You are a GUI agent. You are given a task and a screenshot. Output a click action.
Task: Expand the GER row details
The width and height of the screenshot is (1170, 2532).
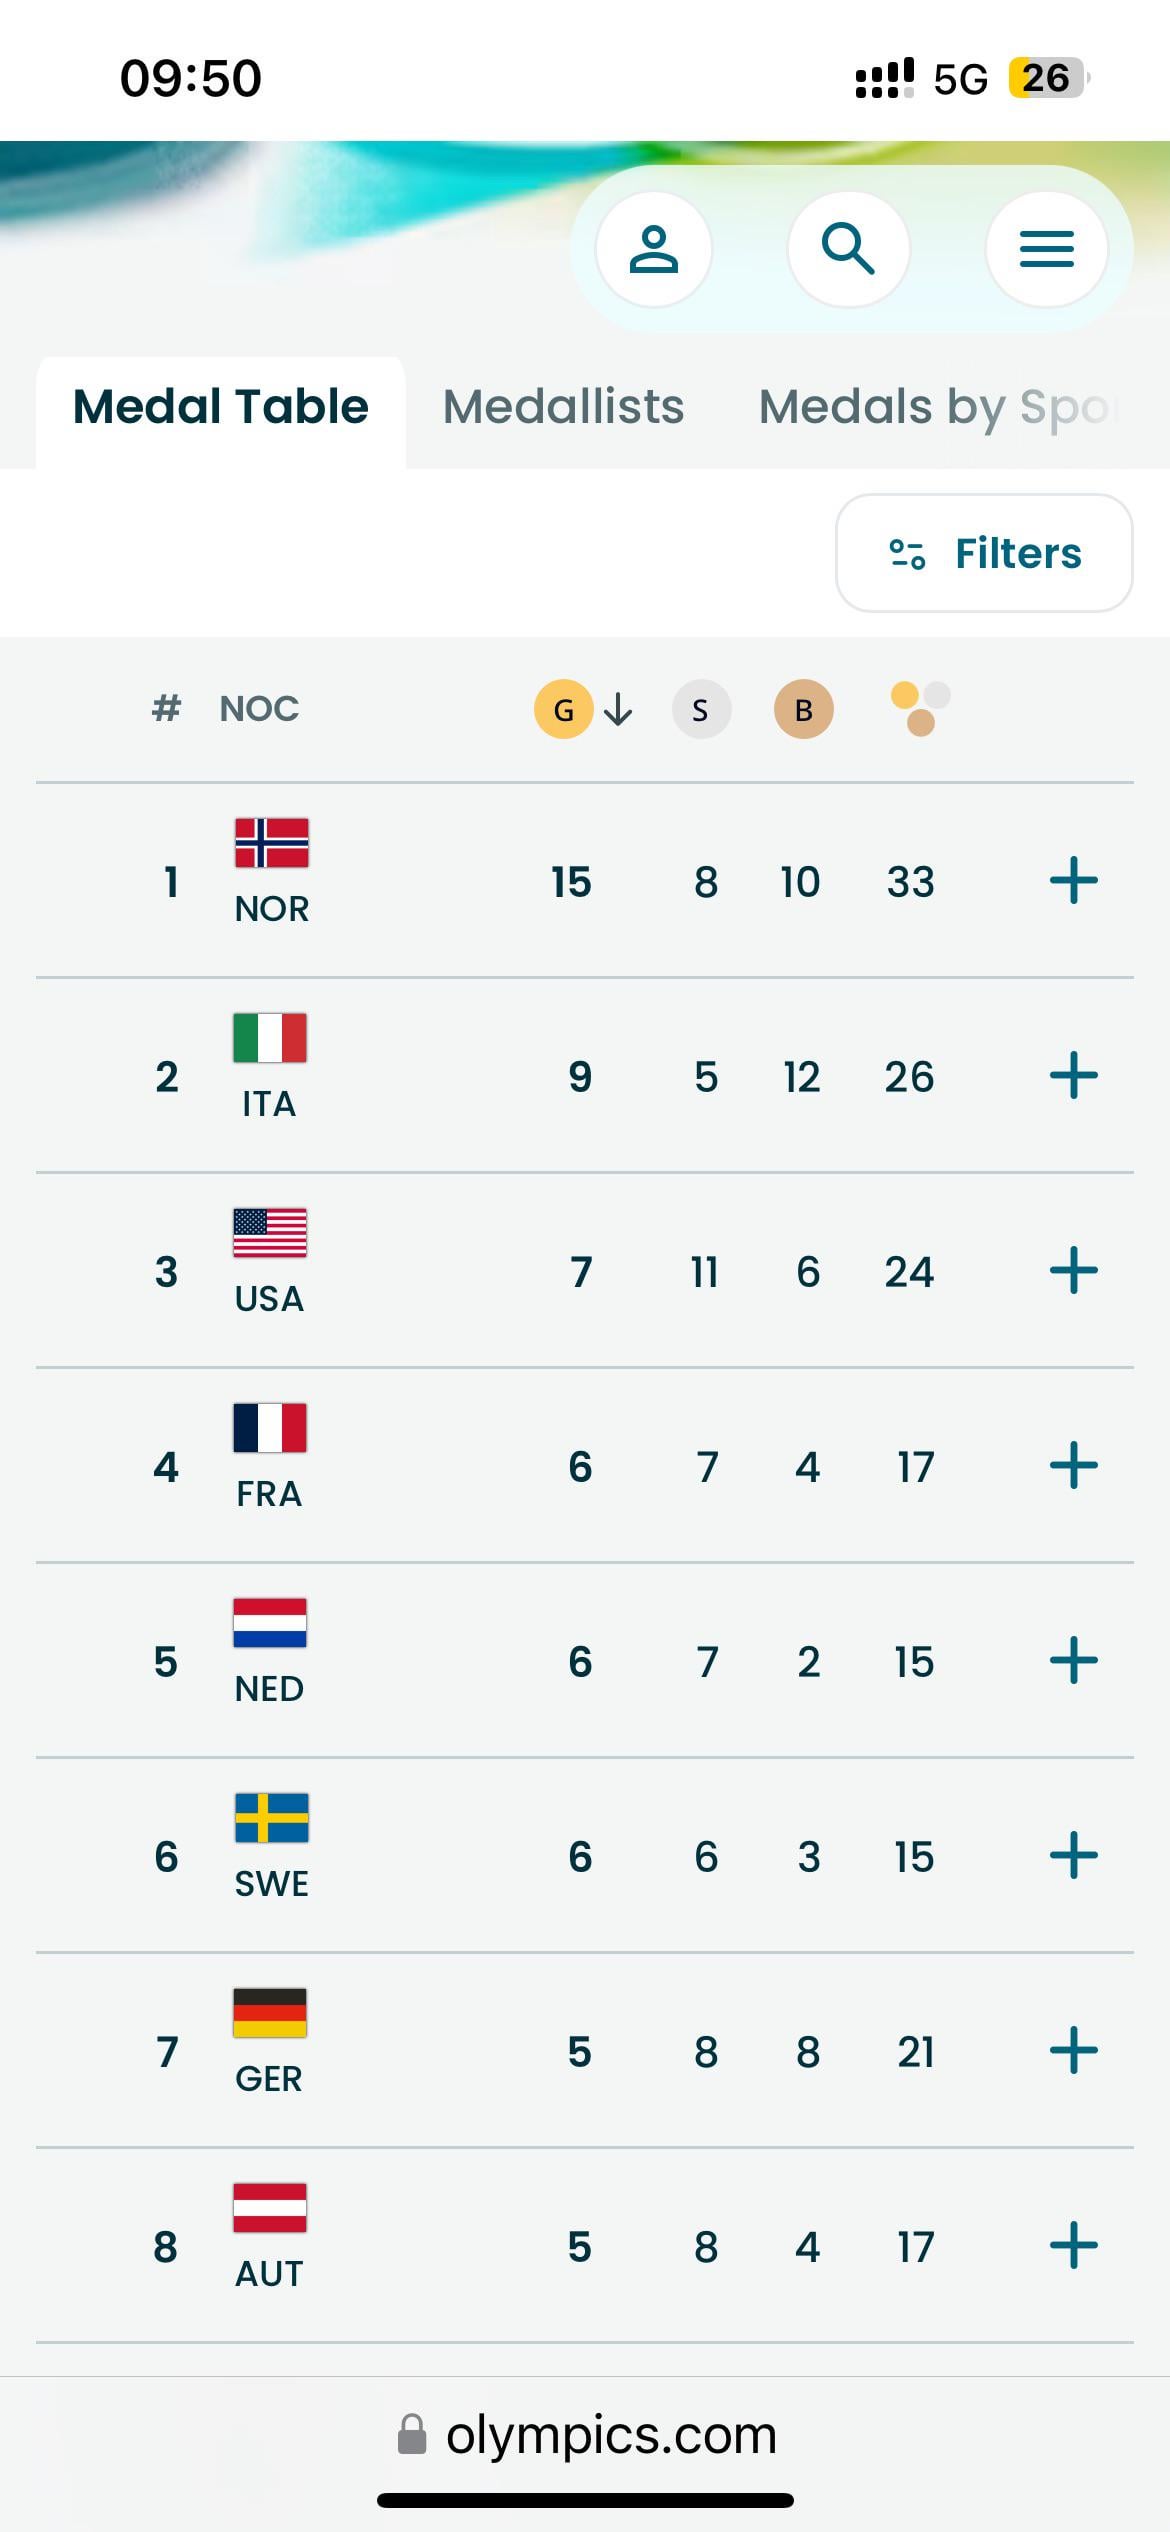pyautogui.click(x=1073, y=2051)
